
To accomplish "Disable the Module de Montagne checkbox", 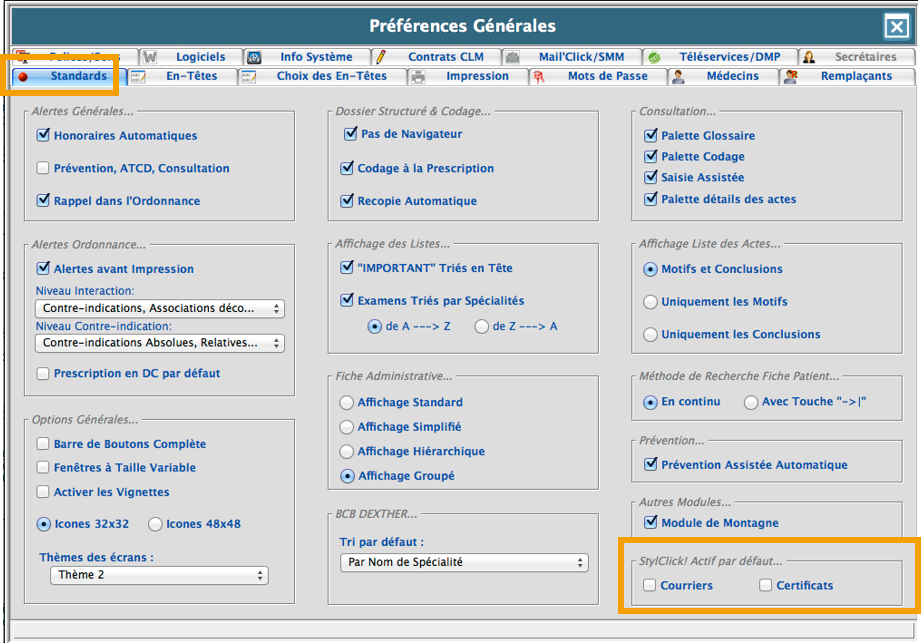I will [651, 522].
